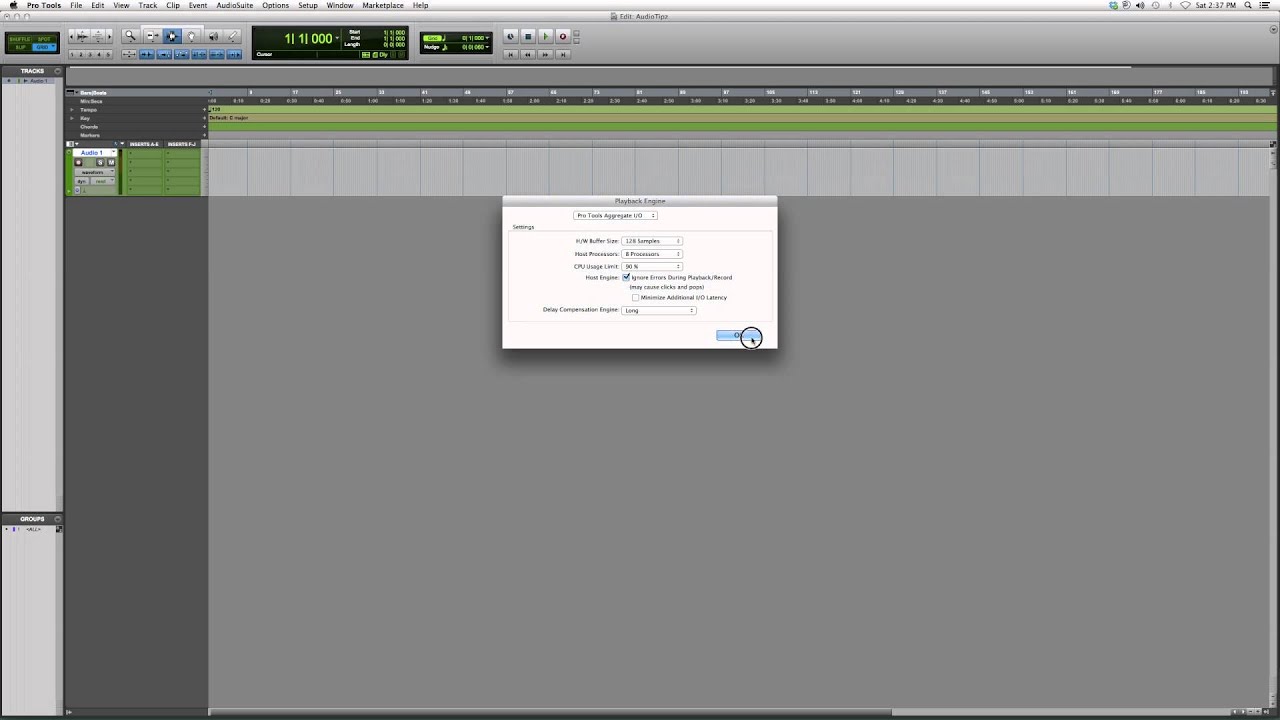Image resolution: width=1280 pixels, height=720 pixels.
Task: Open the Audio 1 track name field
Action: point(91,153)
